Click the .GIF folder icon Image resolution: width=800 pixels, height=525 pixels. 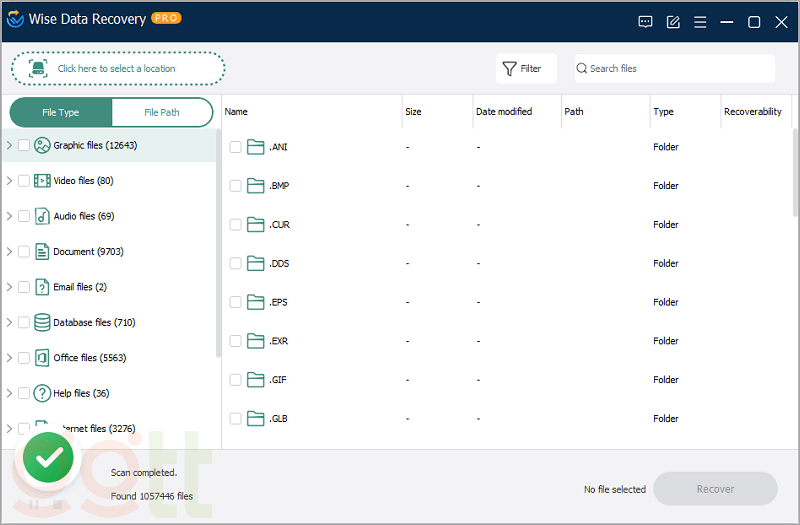click(256, 380)
